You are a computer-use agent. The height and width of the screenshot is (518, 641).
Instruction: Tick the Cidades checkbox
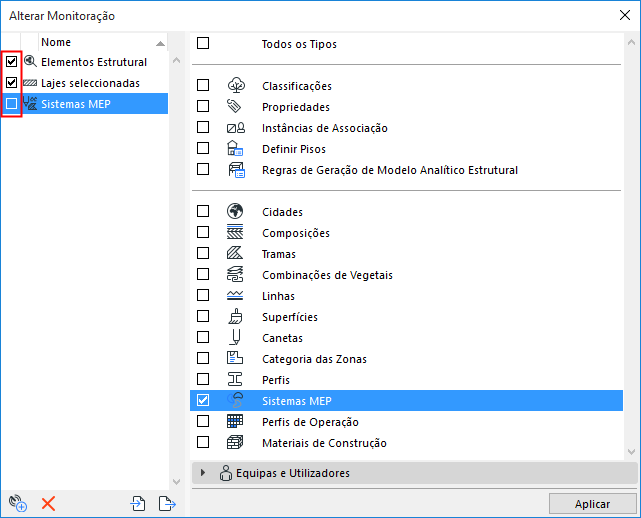(203, 211)
